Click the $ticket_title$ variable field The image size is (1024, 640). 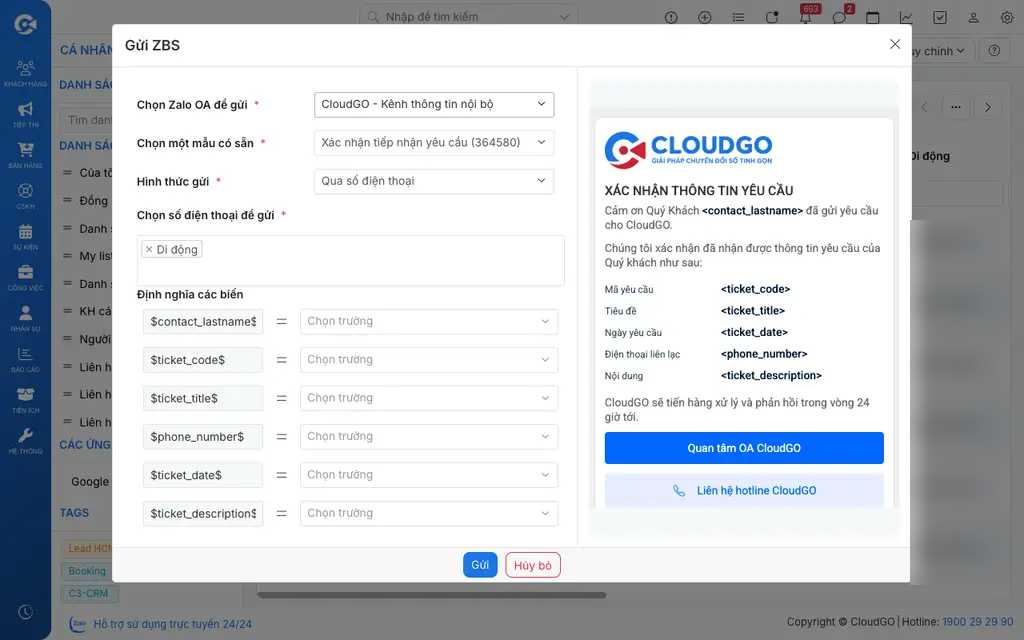click(x=203, y=398)
